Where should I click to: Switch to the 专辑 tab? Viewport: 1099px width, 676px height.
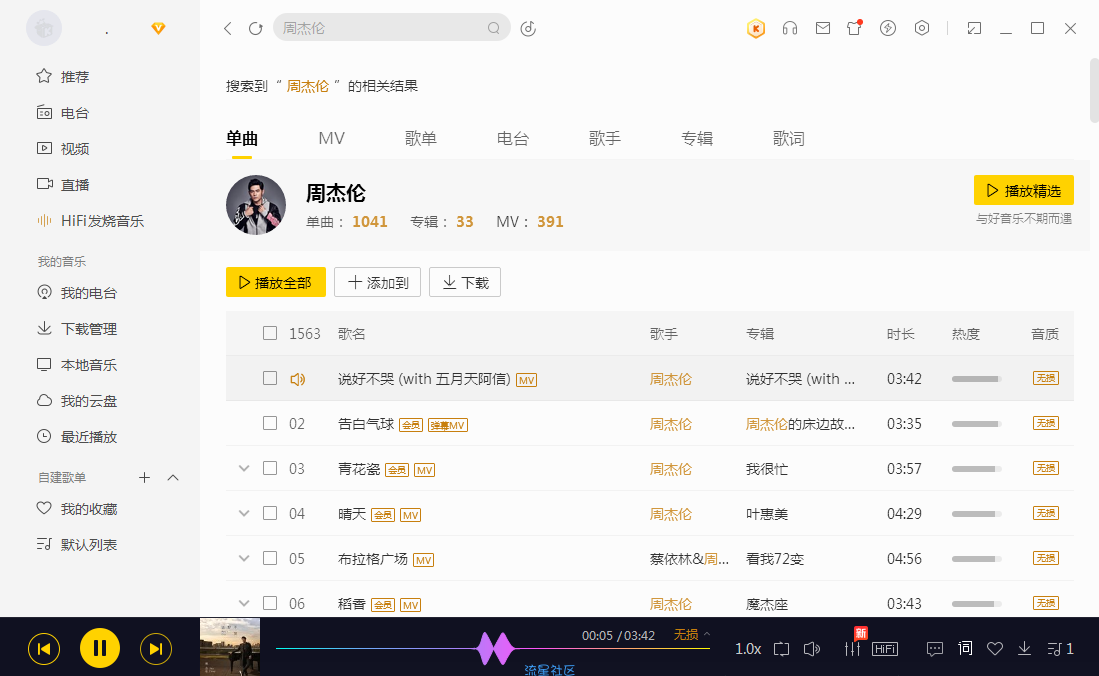point(697,138)
